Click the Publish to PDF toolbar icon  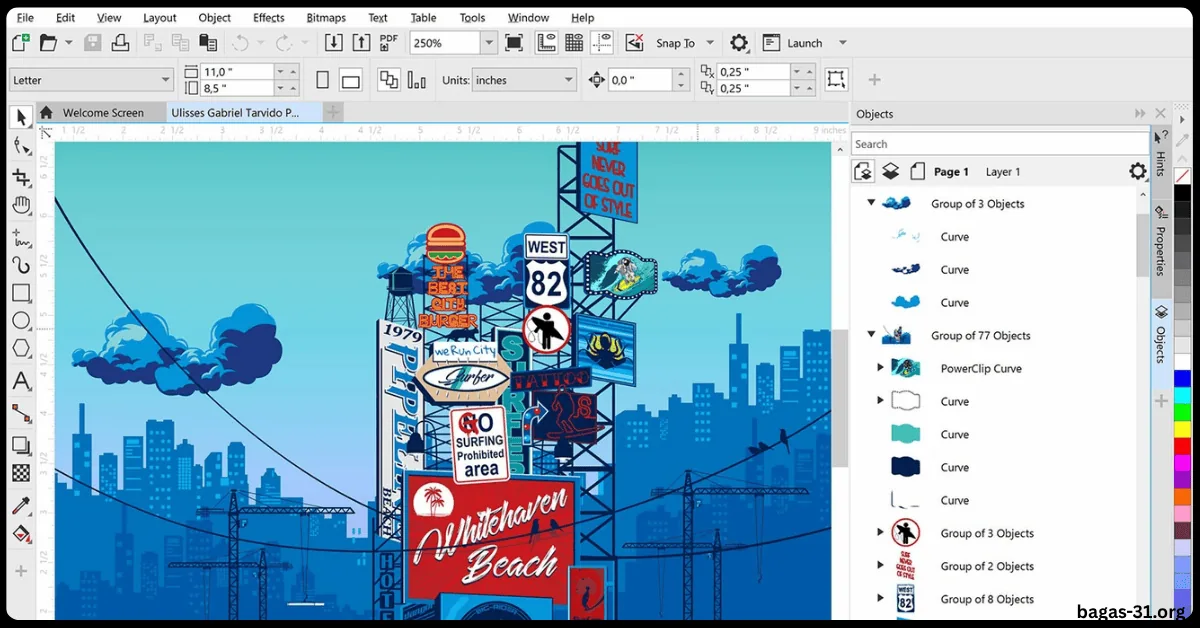pos(387,42)
